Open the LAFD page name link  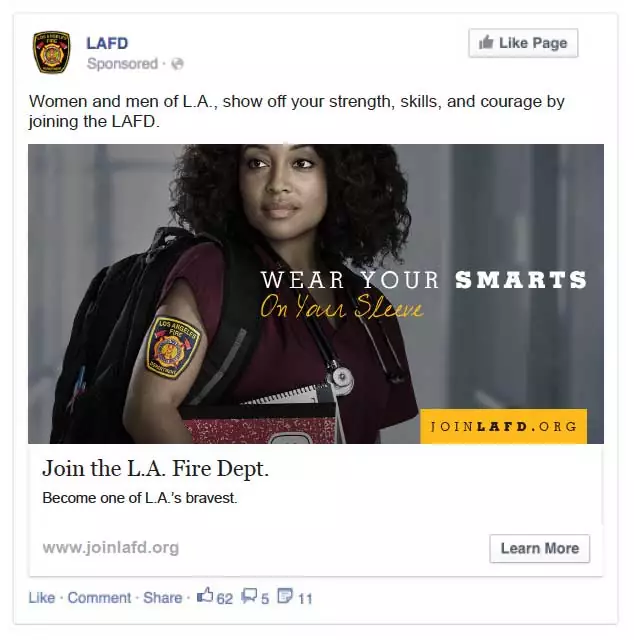(x=107, y=43)
